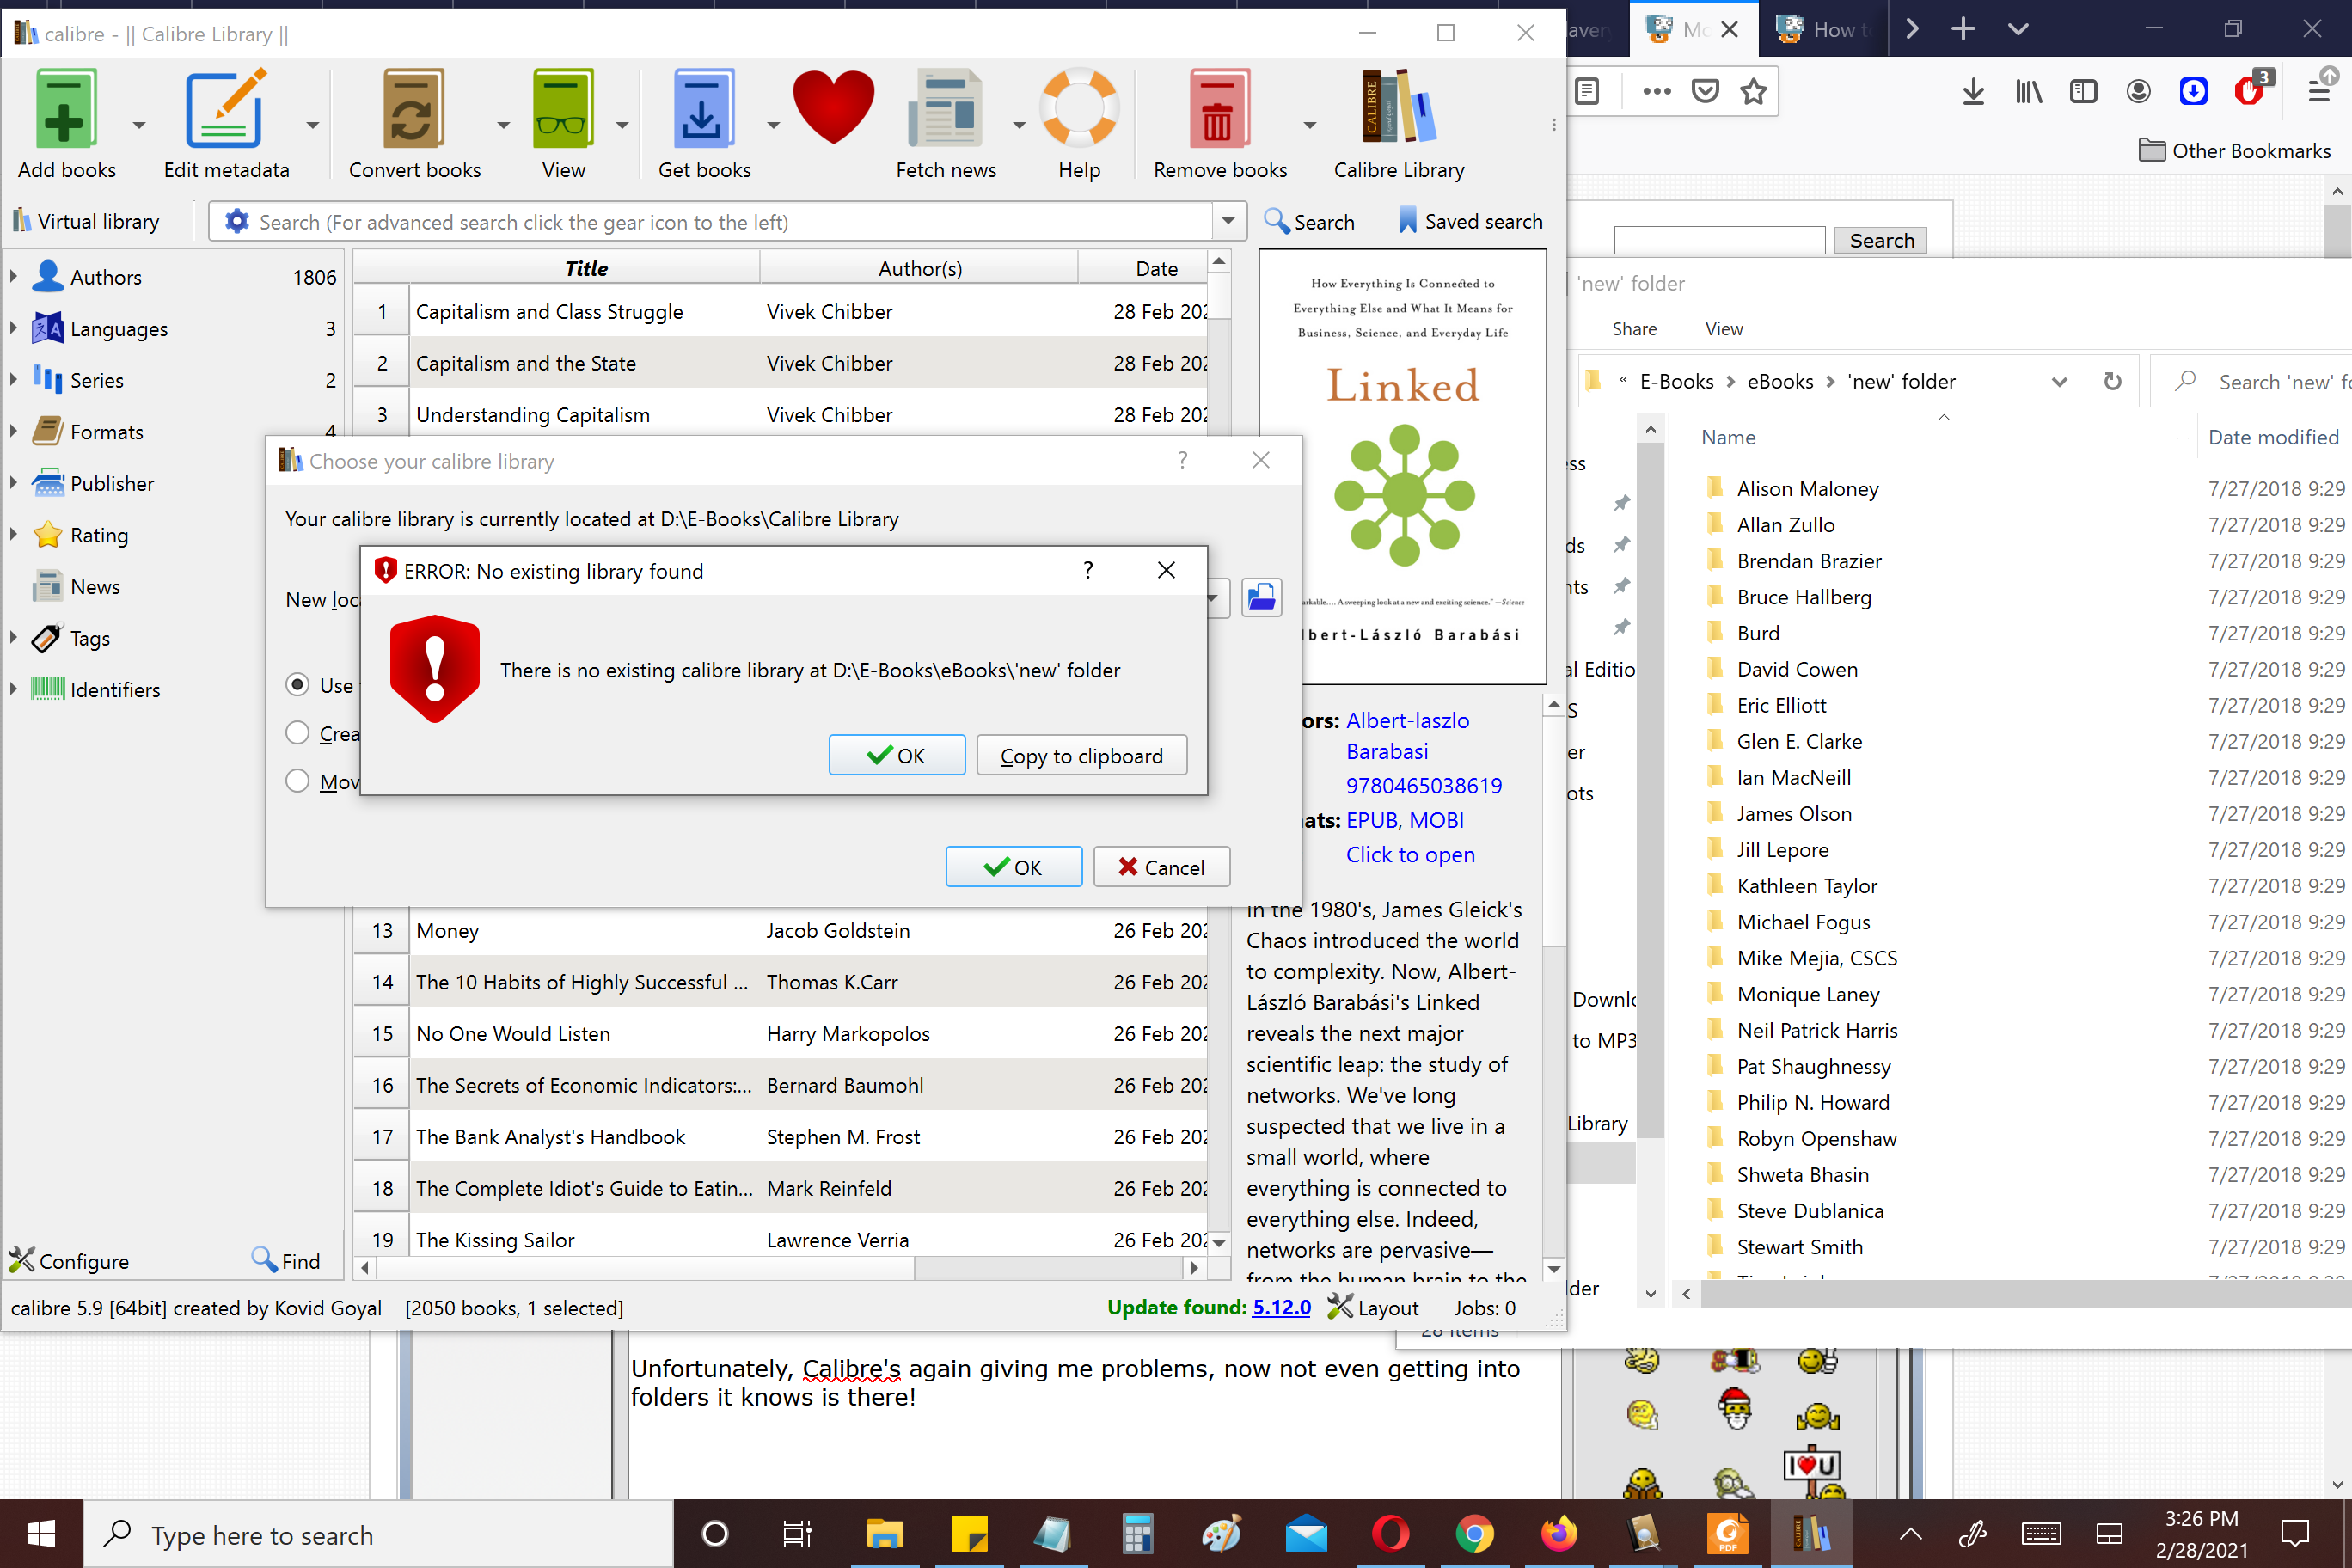Image resolution: width=2352 pixels, height=1568 pixels.
Task: Open the Edit metadata tool
Action: [226, 108]
